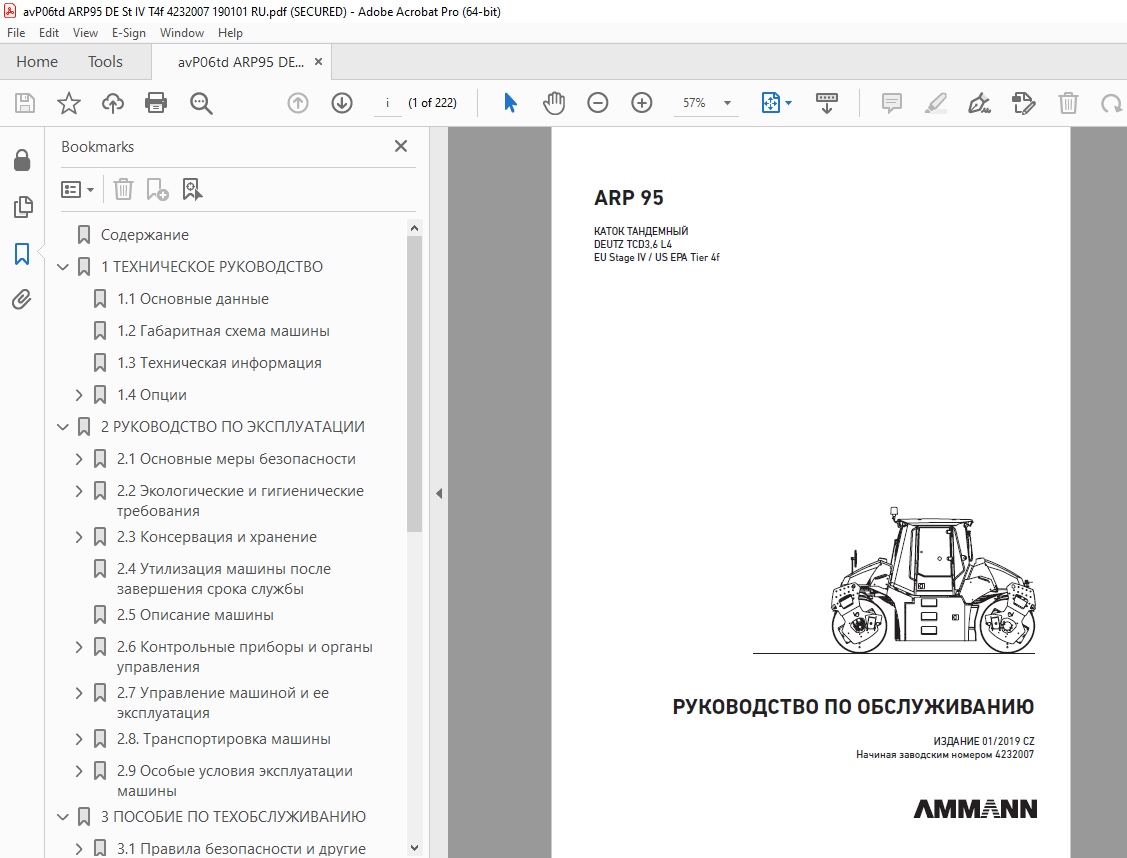Delete selected bookmark trash icon

click(x=124, y=190)
